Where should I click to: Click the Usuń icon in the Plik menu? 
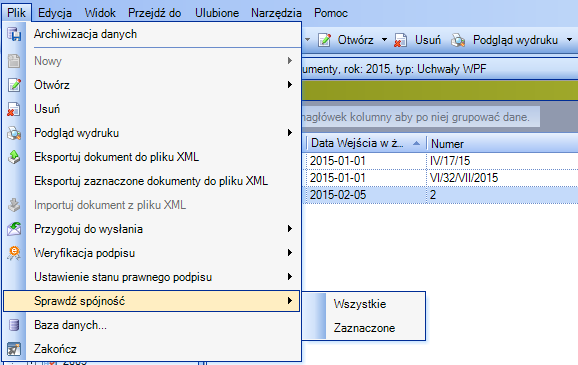coord(14,109)
